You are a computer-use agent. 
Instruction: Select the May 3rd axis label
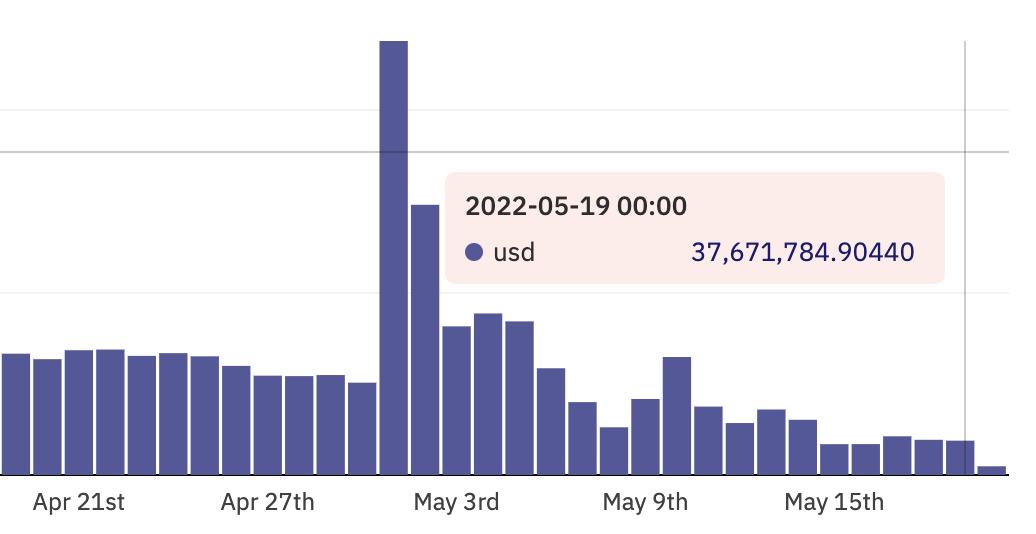click(456, 502)
